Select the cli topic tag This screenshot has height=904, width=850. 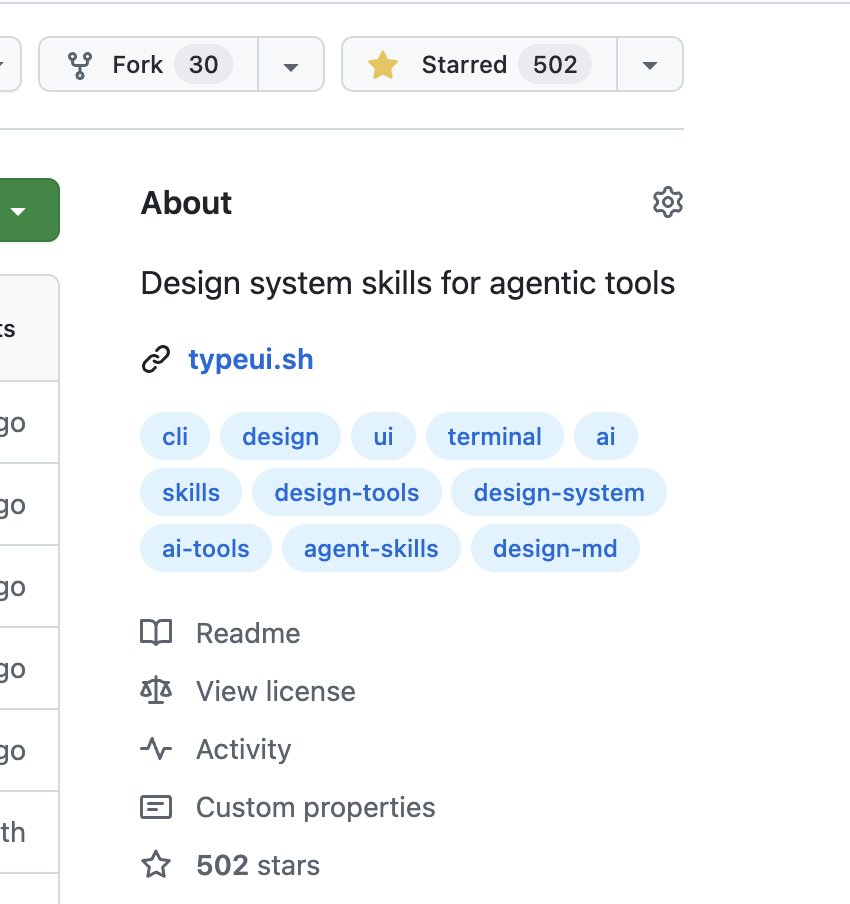175,436
